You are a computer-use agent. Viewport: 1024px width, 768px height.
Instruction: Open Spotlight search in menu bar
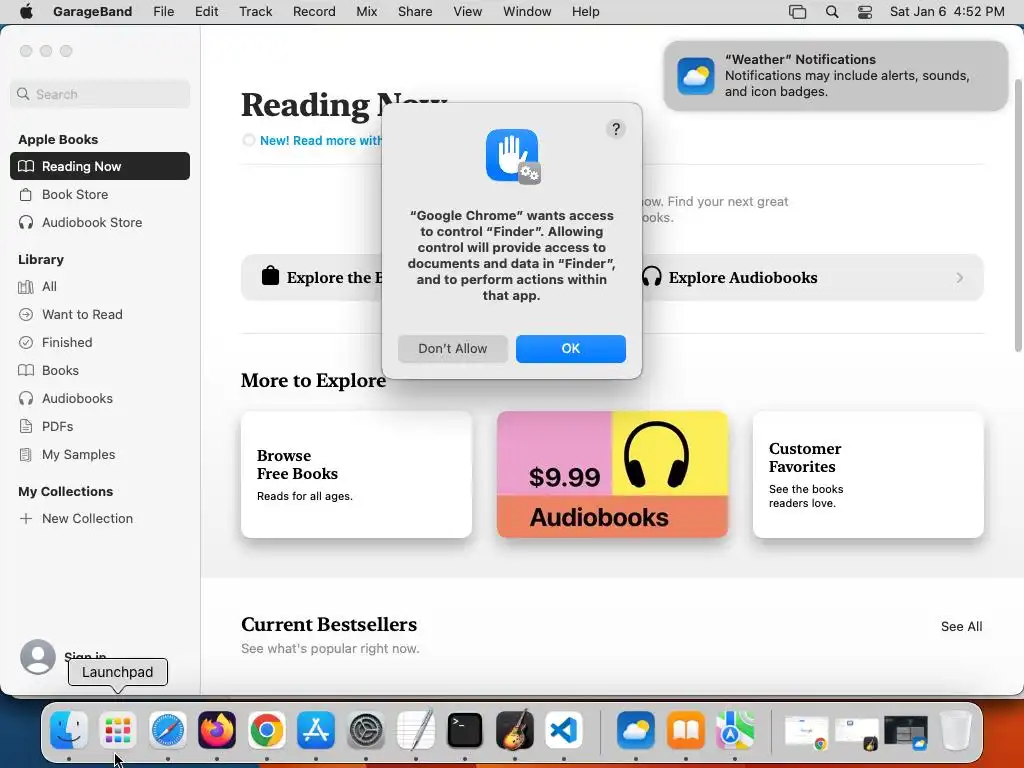(832, 12)
